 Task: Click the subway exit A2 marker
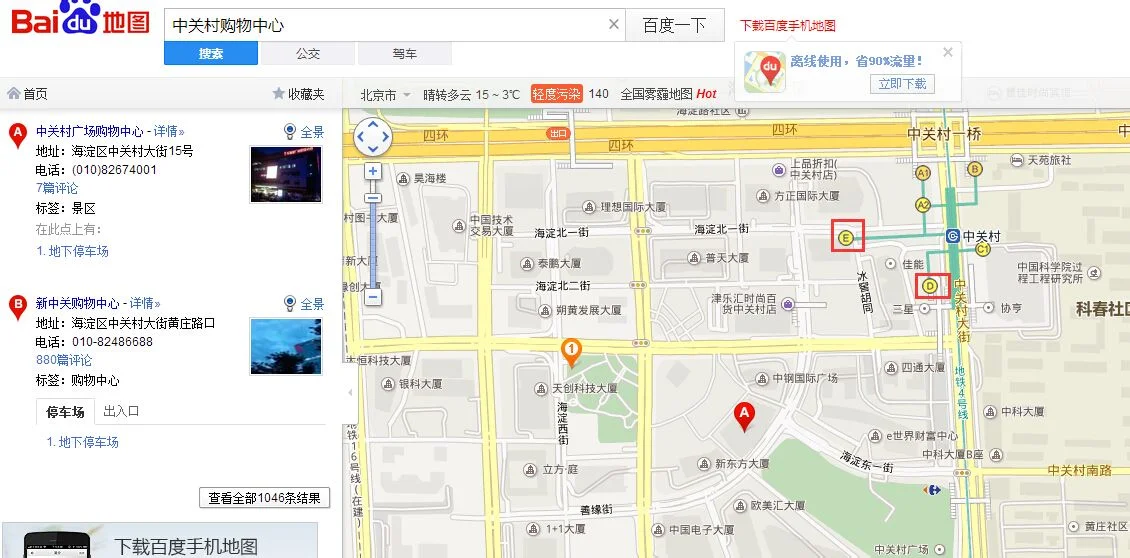pos(923,205)
